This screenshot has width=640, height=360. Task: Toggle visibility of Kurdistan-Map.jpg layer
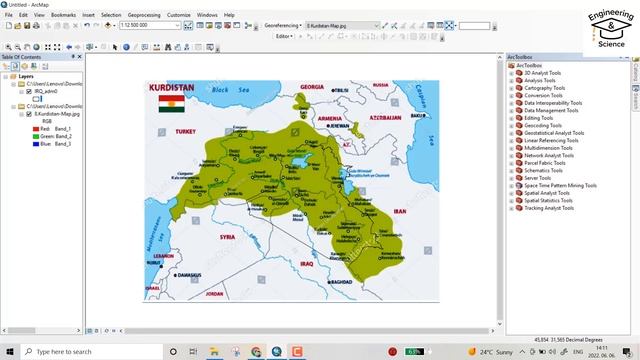(x=29, y=114)
